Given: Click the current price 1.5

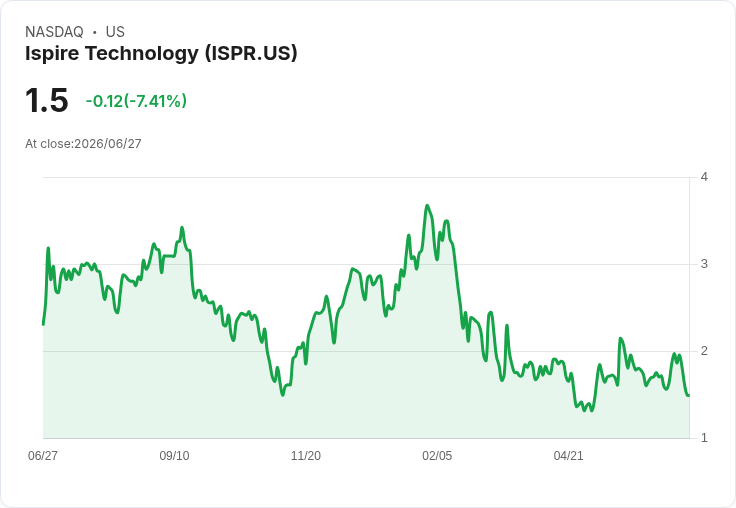Looking at the screenshot, I should point(46,100).
